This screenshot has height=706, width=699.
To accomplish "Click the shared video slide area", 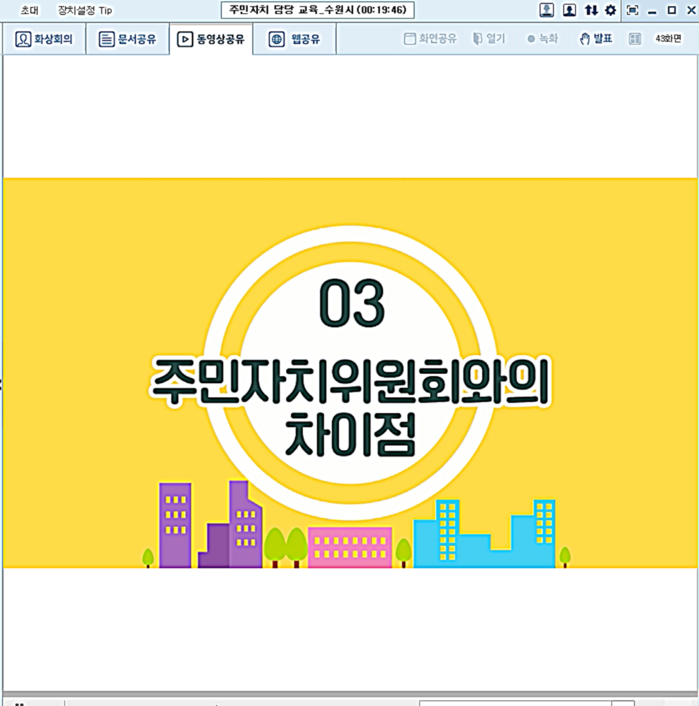I will (349, 372).
